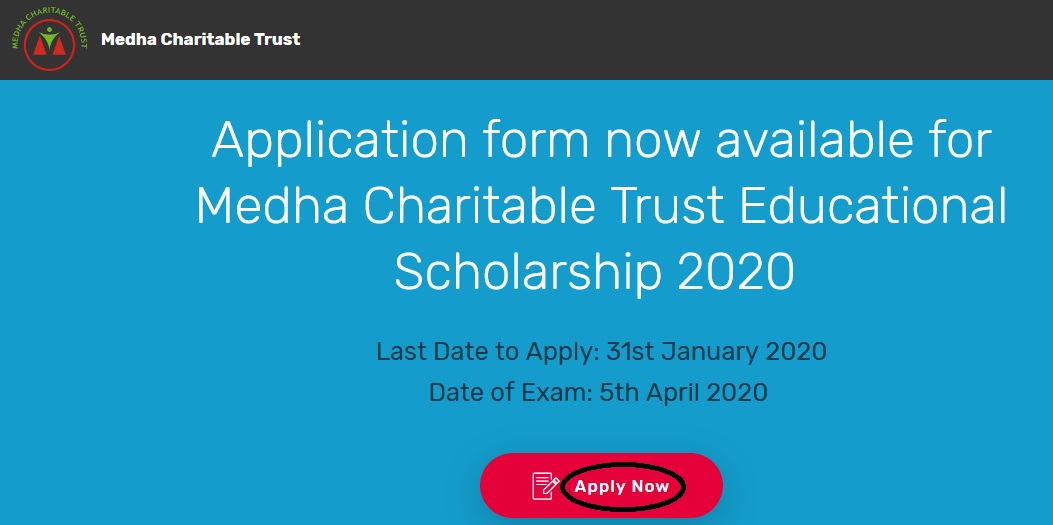Select the 'Apply Now' label text
The height and width of the screenshot is (525, 1053).
(x=622, y=486)
